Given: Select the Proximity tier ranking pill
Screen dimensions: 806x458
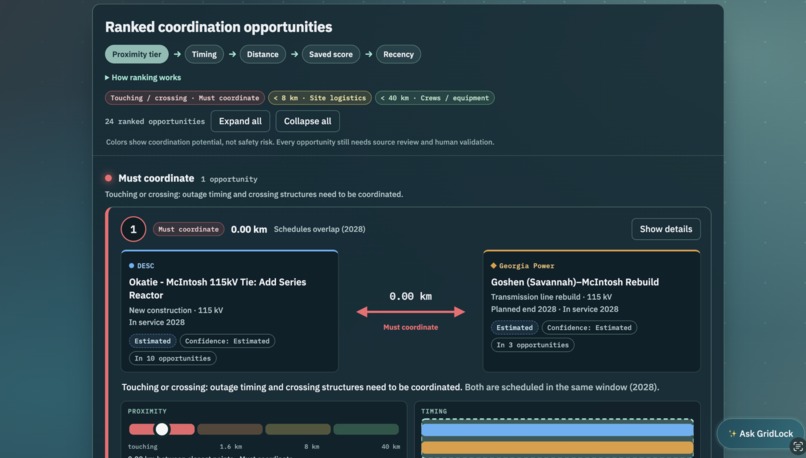Looking at the screenshot, I should coord(137,54).
